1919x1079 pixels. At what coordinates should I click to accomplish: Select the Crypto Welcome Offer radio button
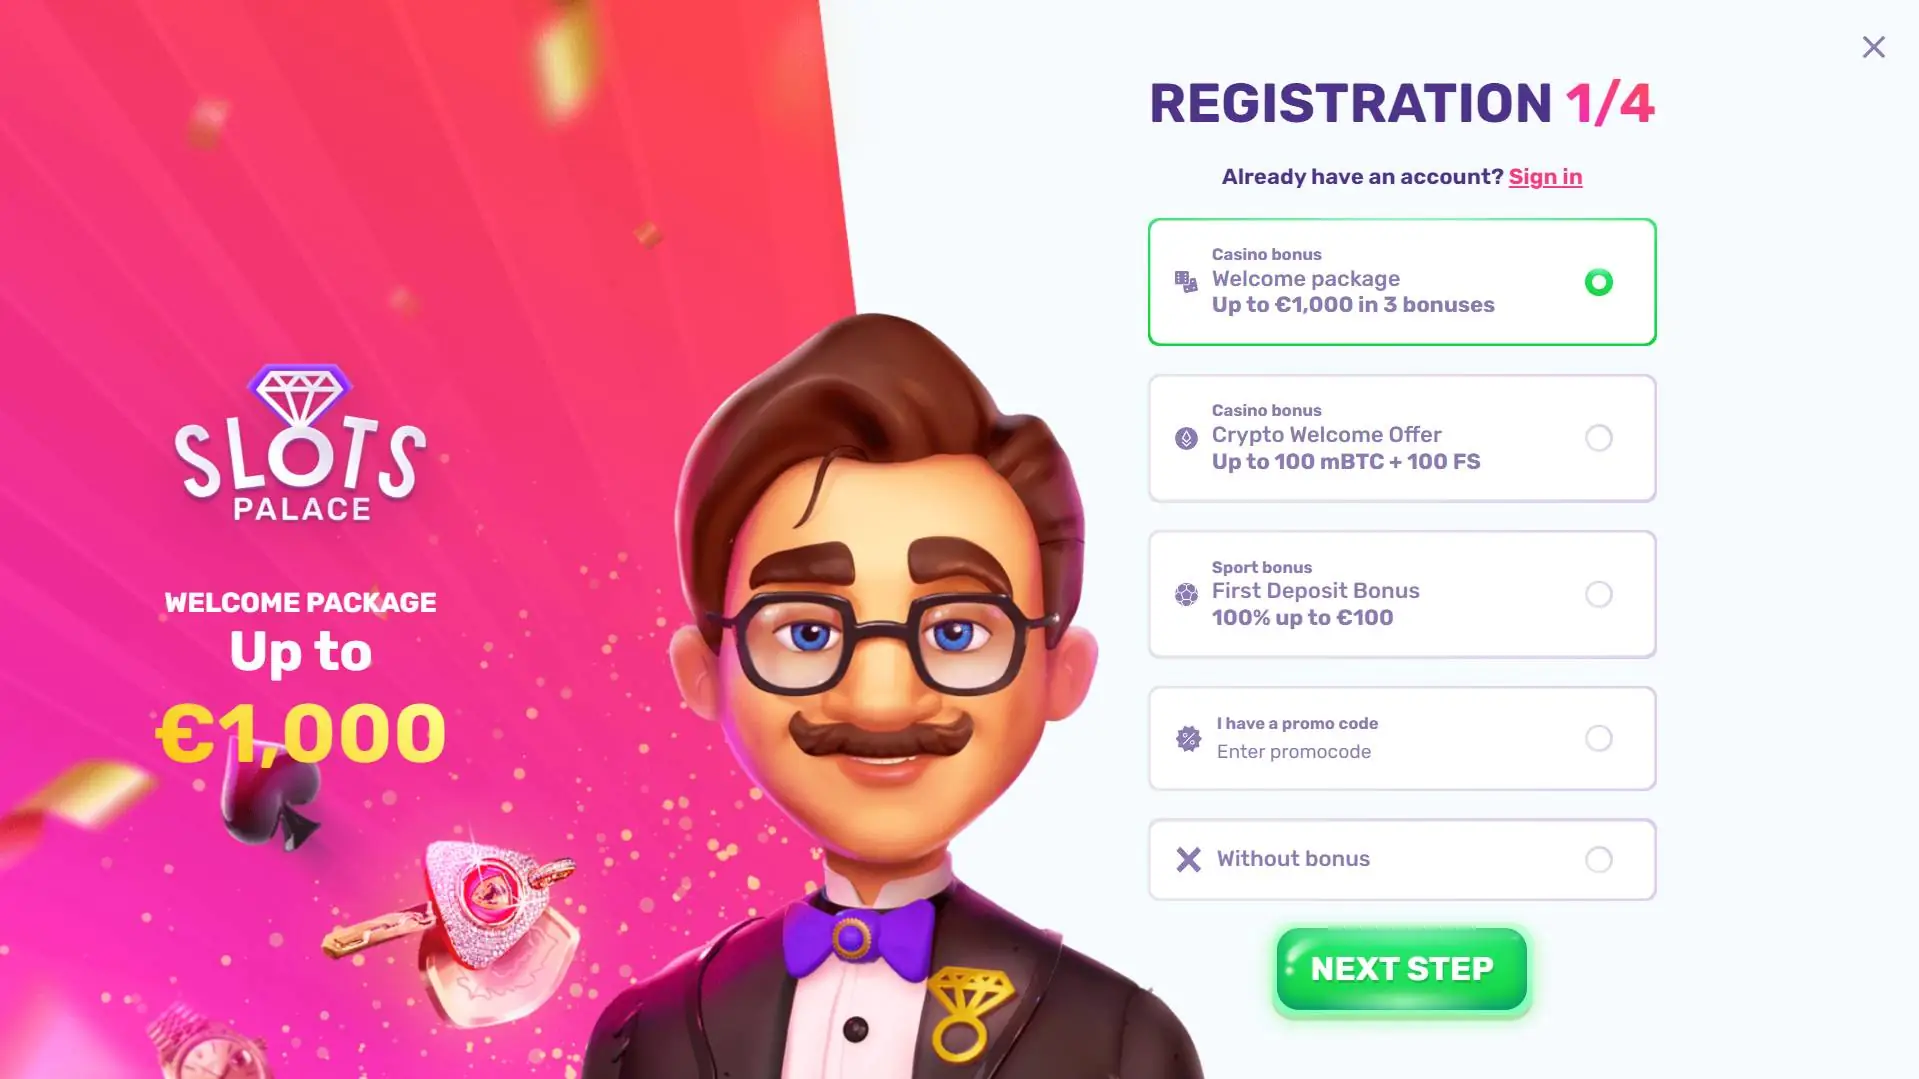point(1598,438)
